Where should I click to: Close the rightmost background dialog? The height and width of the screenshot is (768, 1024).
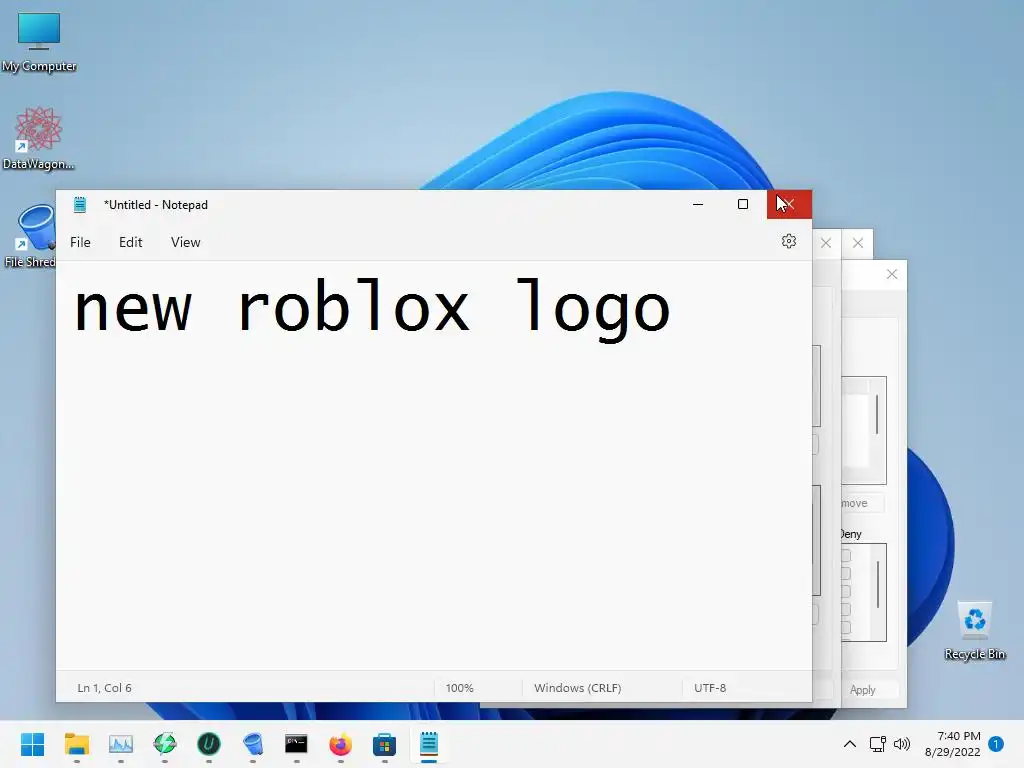(x=892, y=274)
